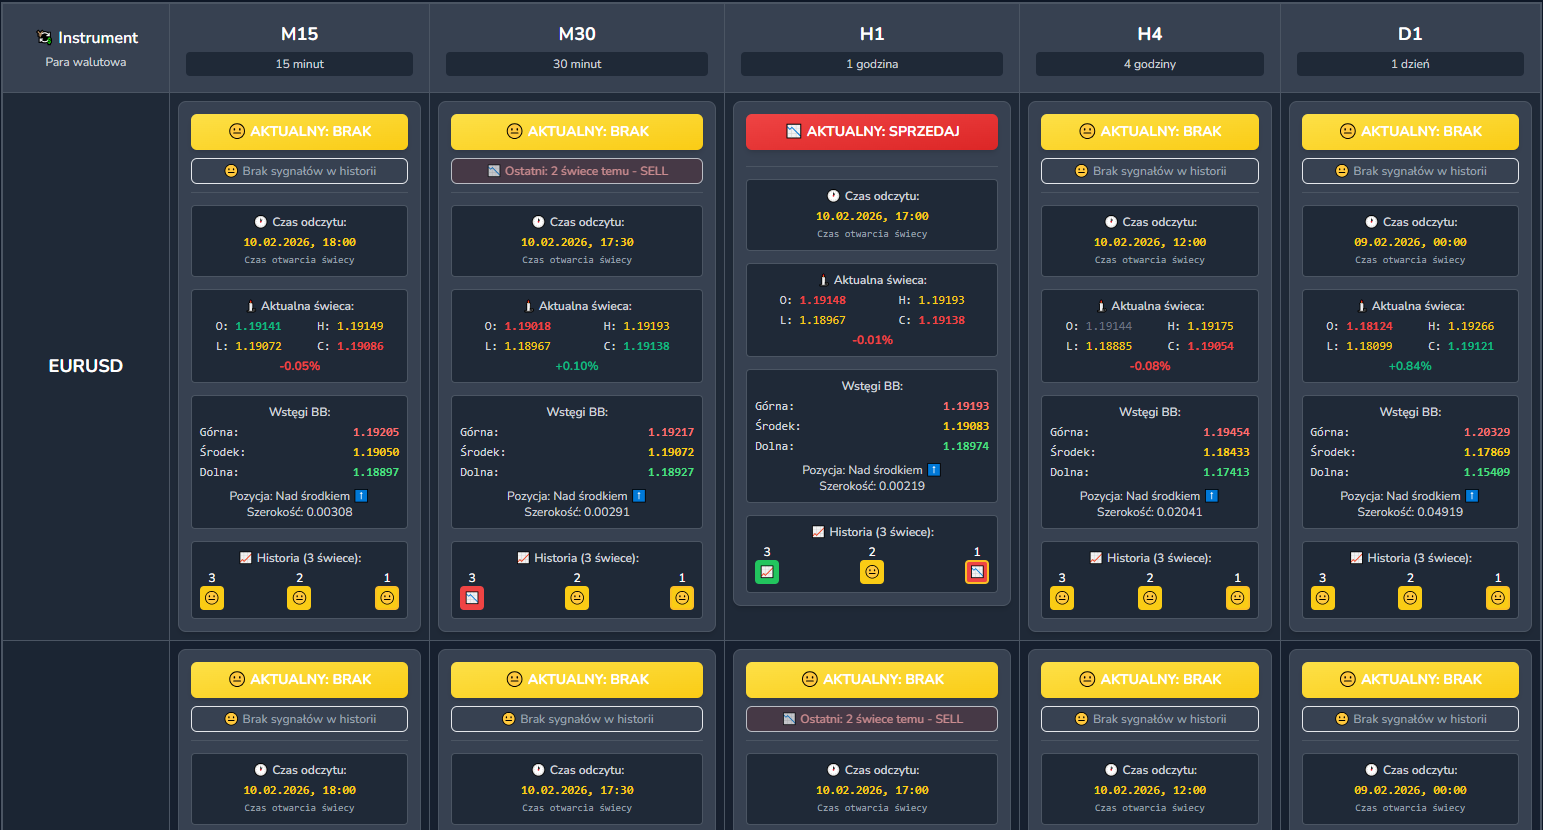Click the EURUSD H4 Wstęgi BB panel title
1543x830 pixels.
[x=1150, y=412]
